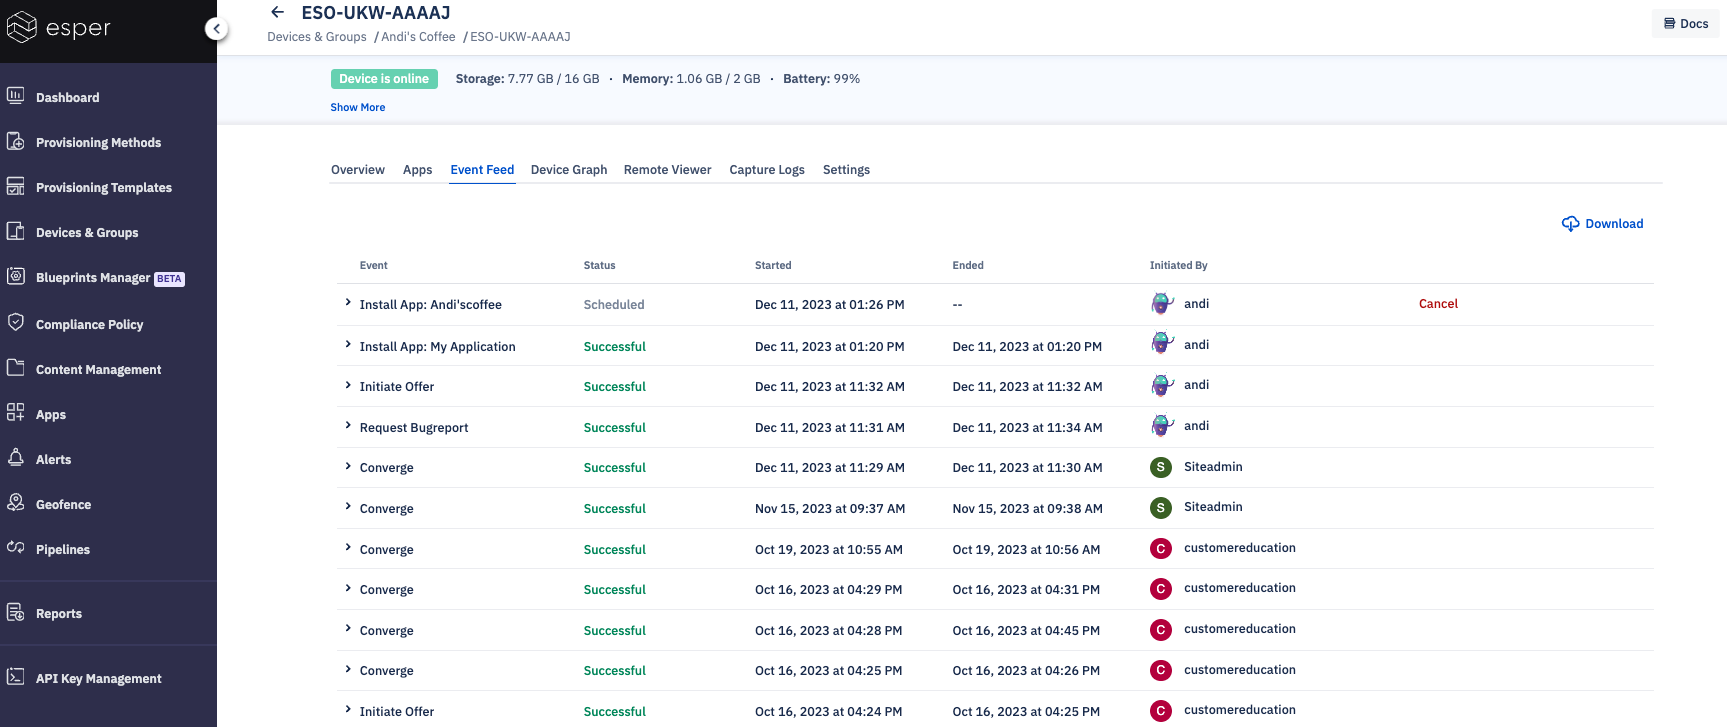Go back using the arrow beside ESO-UKW-AAAAJ
Image resolution: width=1727 pixels, height=727 pixels.
(278, 12)
